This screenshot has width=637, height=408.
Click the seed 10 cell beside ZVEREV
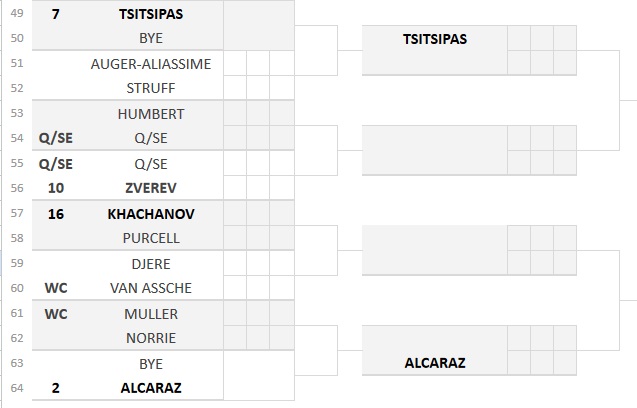56,188
